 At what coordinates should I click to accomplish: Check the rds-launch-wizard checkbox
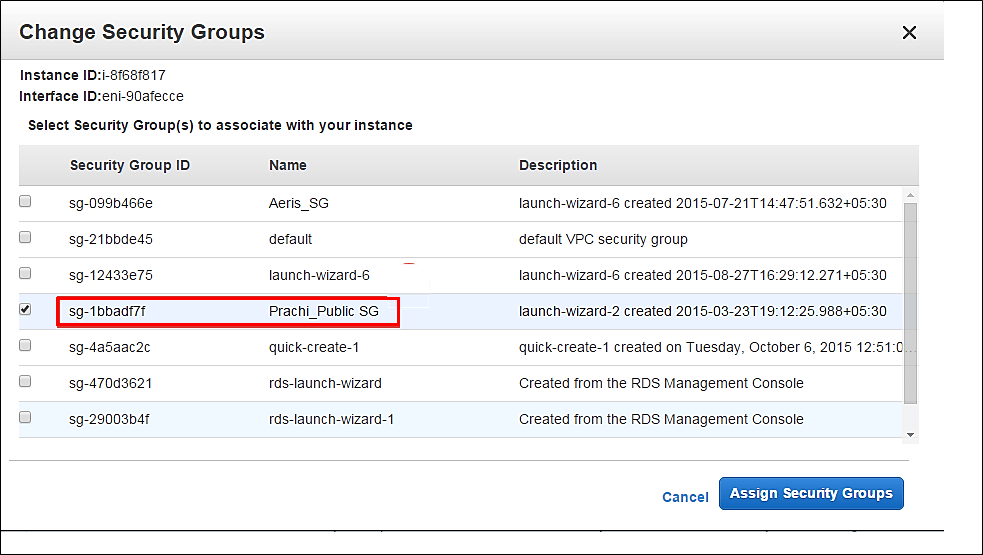(26, 381)
